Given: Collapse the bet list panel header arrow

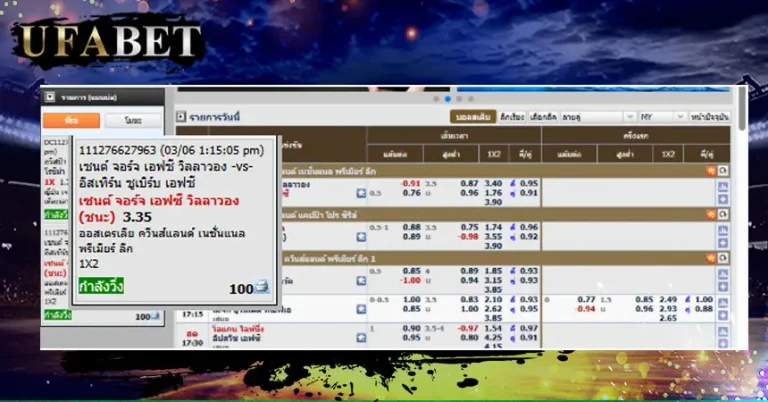Looking at the screenshot, I should pos(50,97).
